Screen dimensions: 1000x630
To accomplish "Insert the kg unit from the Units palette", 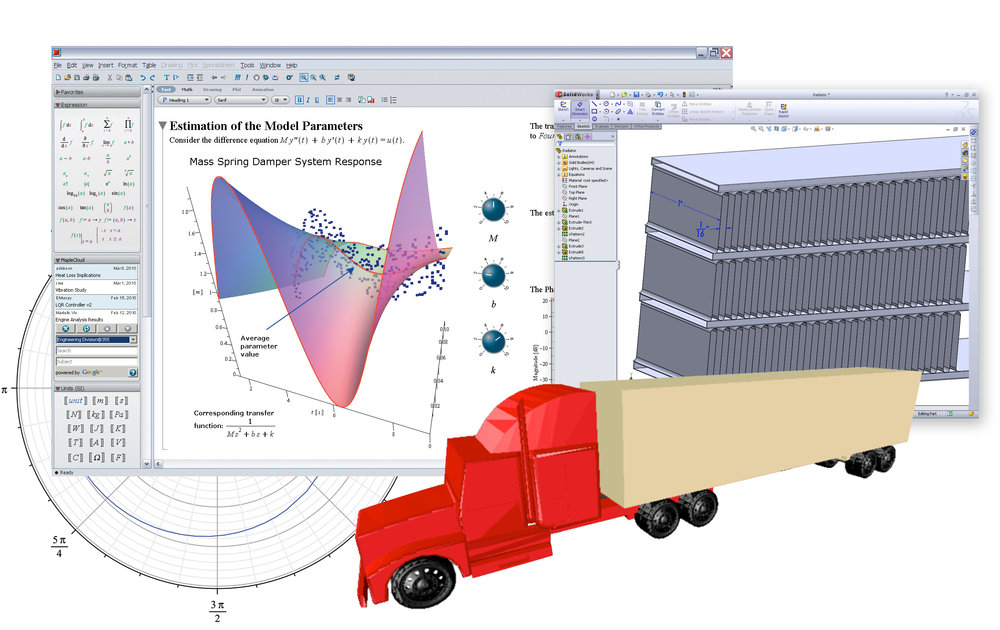I will tap(96, 414).
